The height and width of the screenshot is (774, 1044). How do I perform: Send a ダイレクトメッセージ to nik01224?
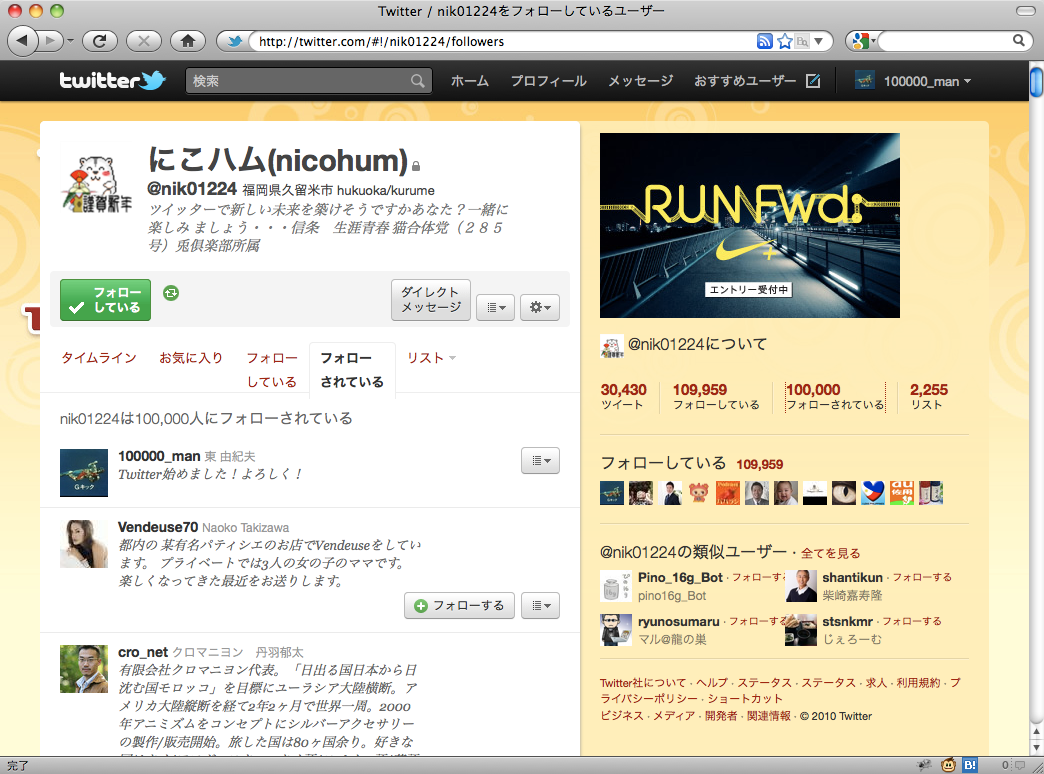click(431, 300)
